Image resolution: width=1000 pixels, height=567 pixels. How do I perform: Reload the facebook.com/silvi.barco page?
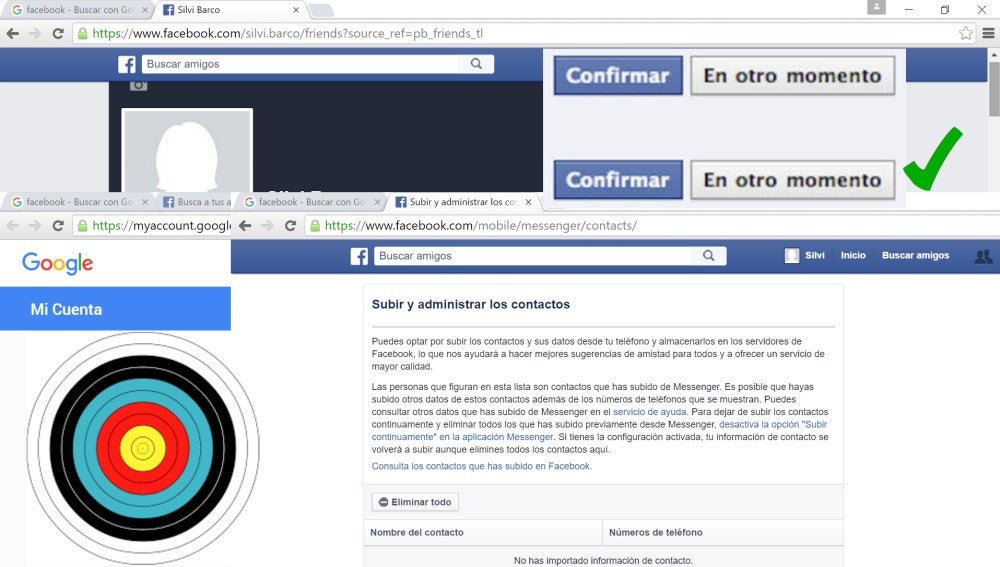point(57,34)
